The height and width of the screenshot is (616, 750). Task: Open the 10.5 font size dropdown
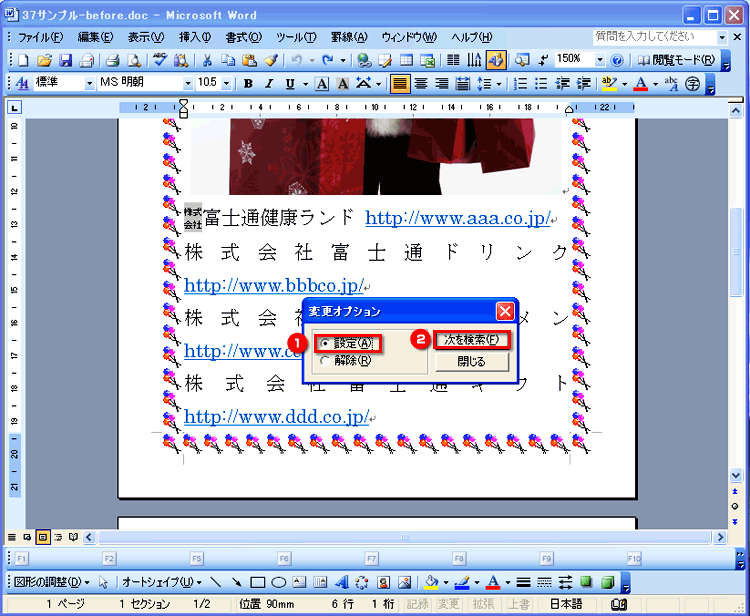[227, 84]
